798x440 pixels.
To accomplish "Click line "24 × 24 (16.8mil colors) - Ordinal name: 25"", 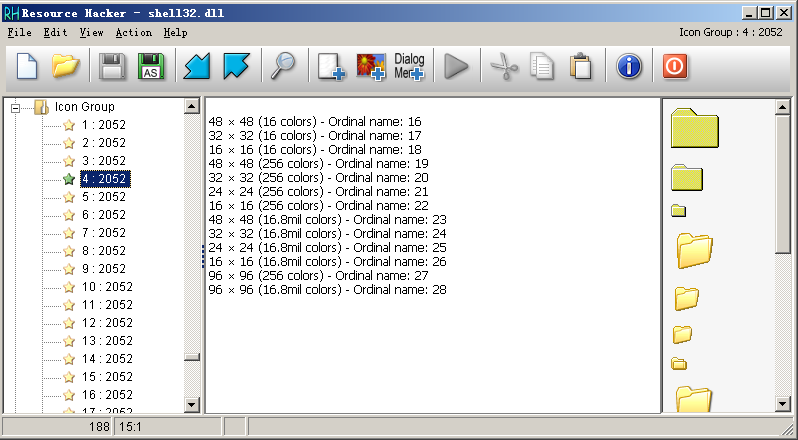I will pyautogui.click(x=327, y=248).
